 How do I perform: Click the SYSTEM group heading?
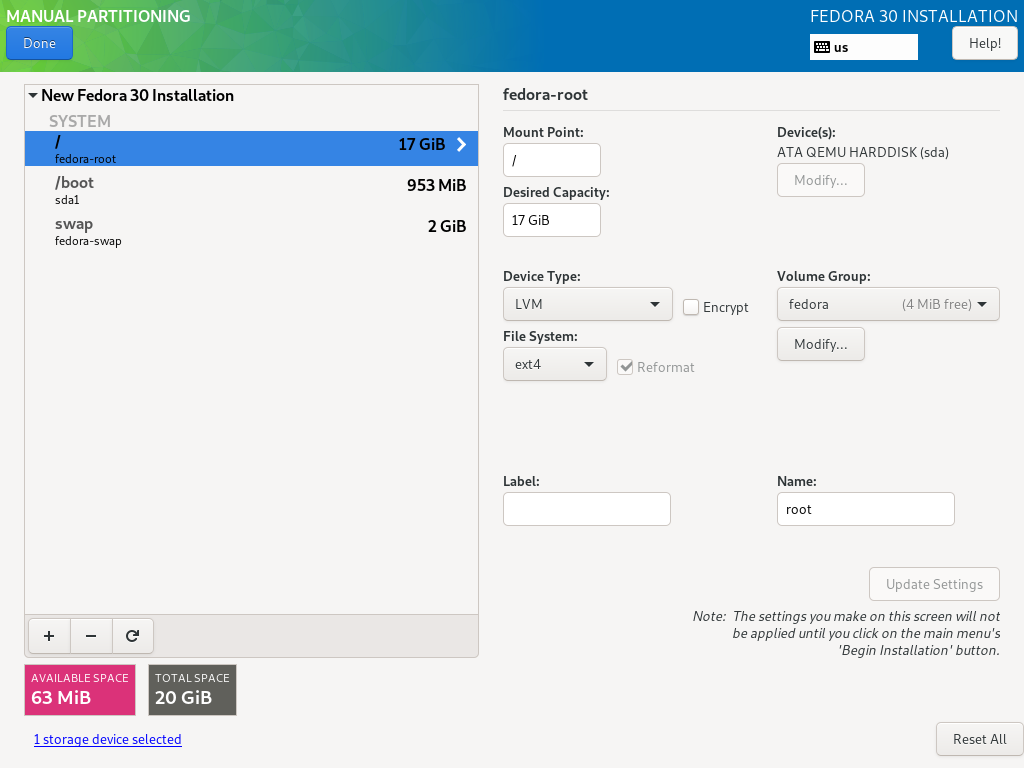[80, 121]
